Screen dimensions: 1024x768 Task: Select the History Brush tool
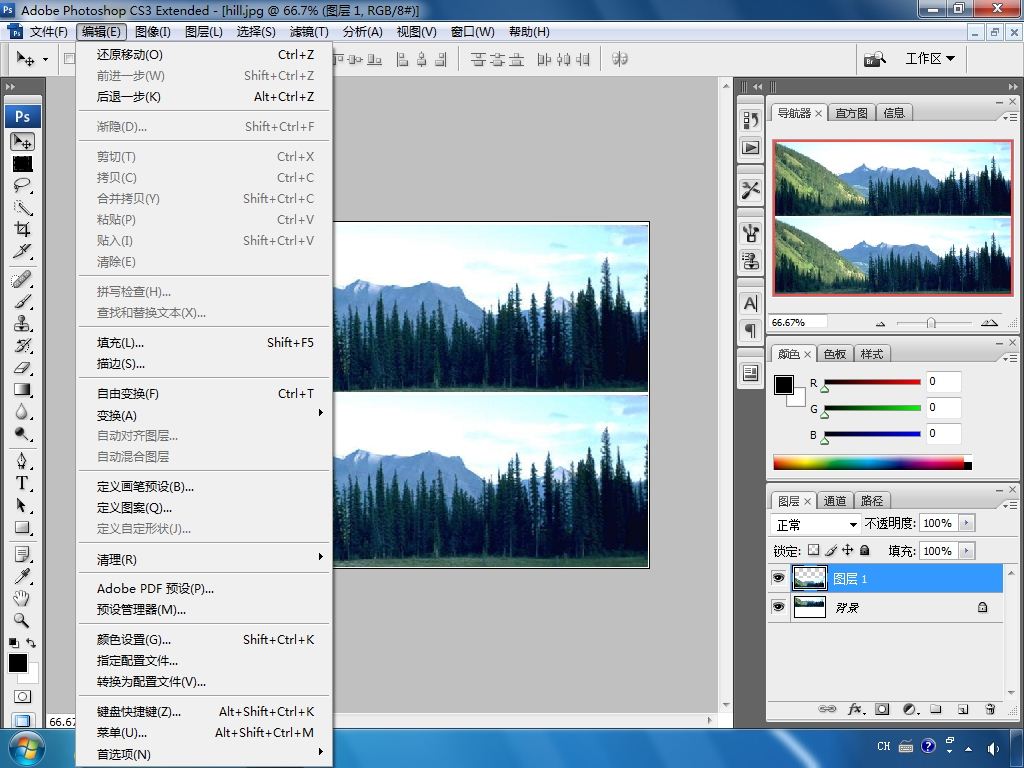click(22, 345)
